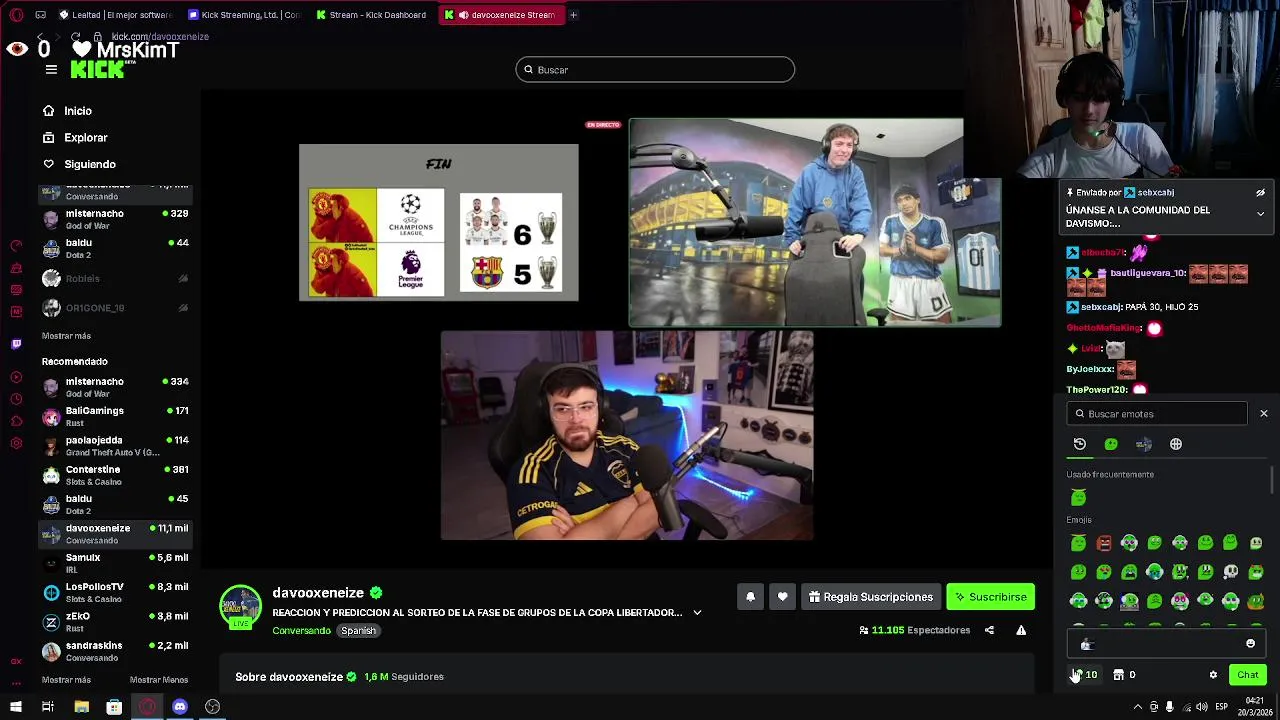Open LosPollosTV channel in sidebar
The height and width of the screenshot is (720, 1280).
pos(115,592)
